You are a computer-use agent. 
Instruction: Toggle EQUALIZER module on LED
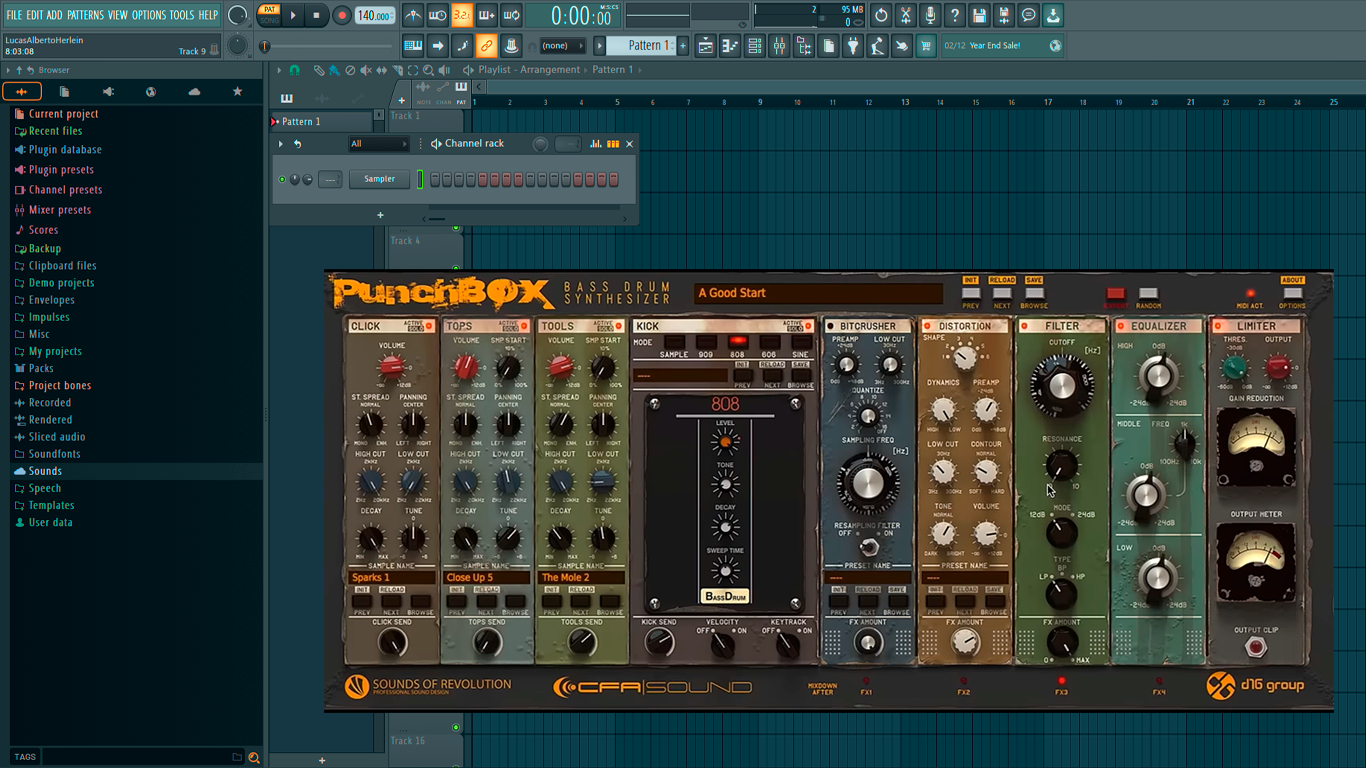[1121, 326]
